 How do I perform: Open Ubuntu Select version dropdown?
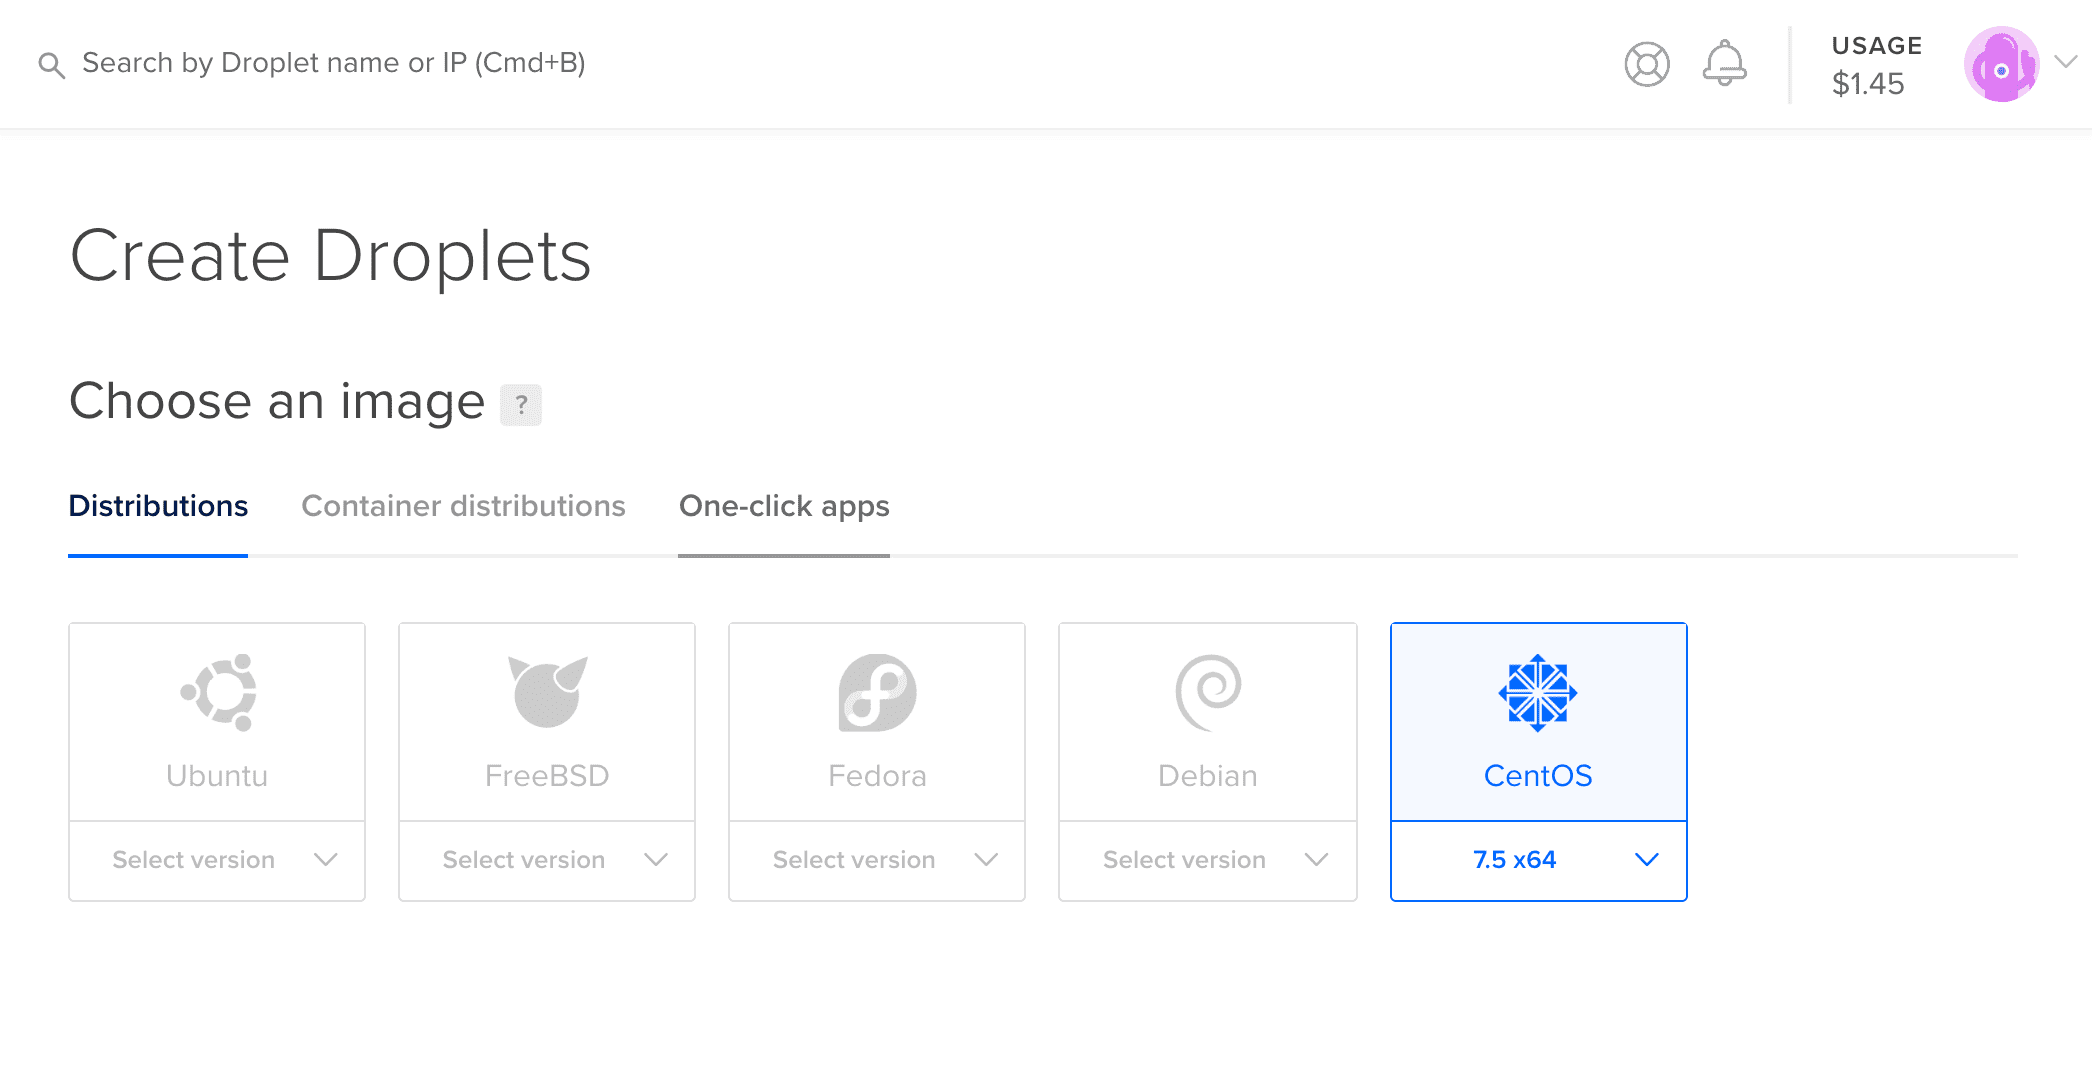click(x=217, y=860)
